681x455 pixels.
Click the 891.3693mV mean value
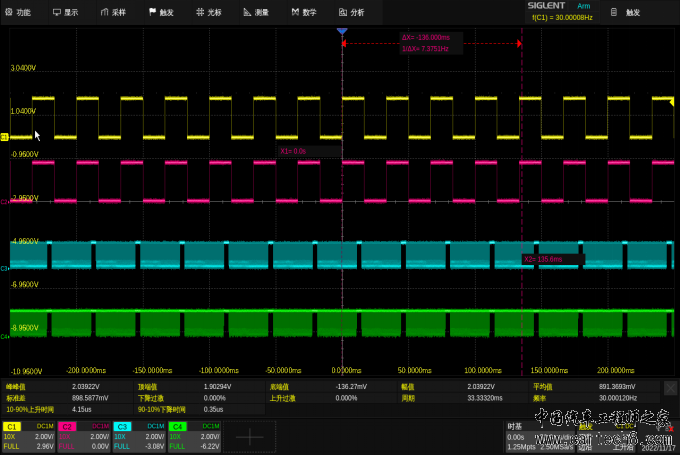617,386
